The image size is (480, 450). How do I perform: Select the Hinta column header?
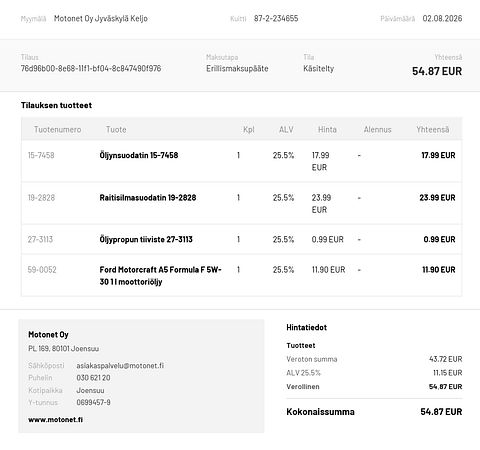pyautogui.click(x=327, y=129)
